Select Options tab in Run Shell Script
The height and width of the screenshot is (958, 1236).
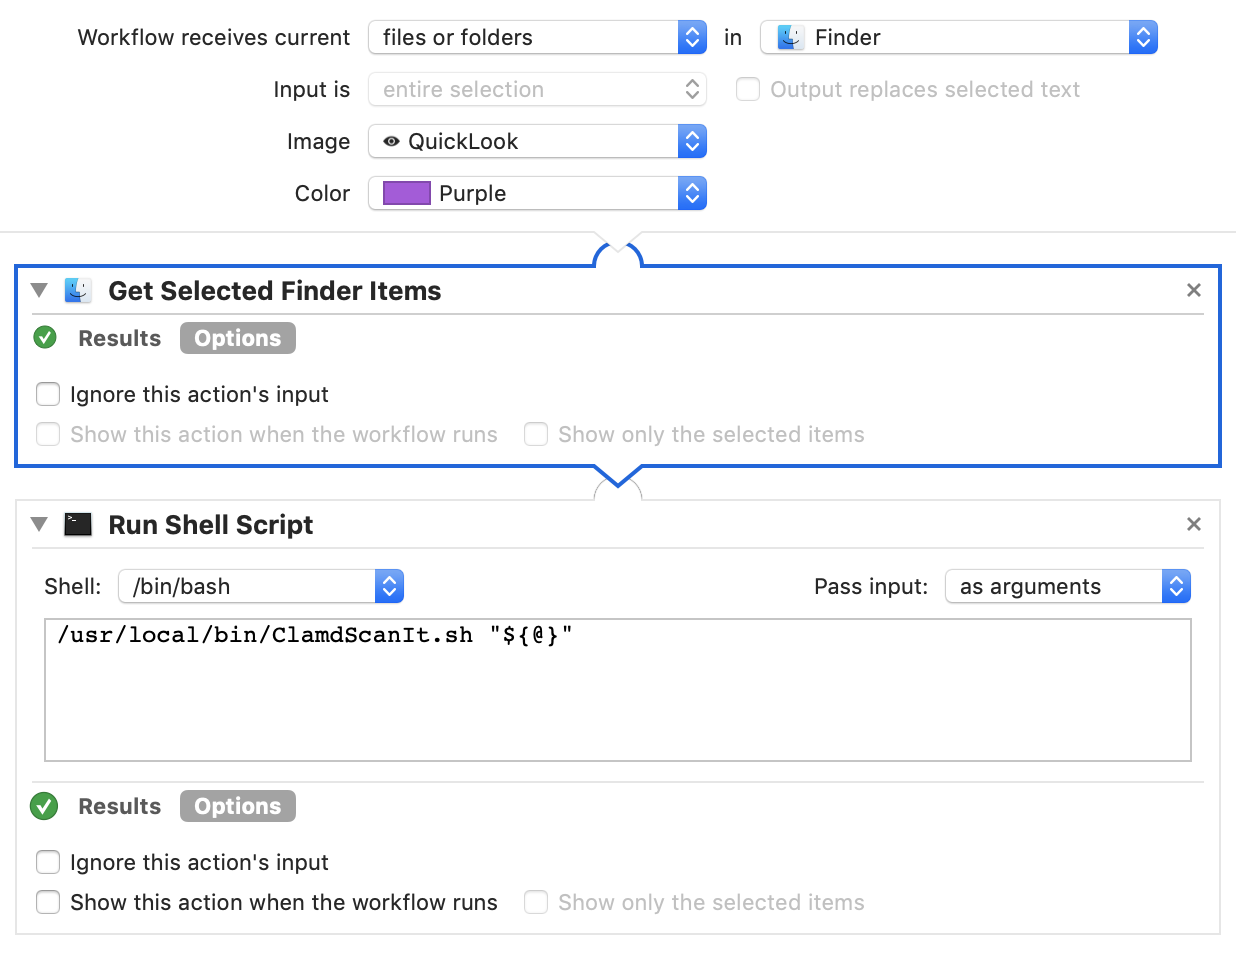(x=238, y=806)
